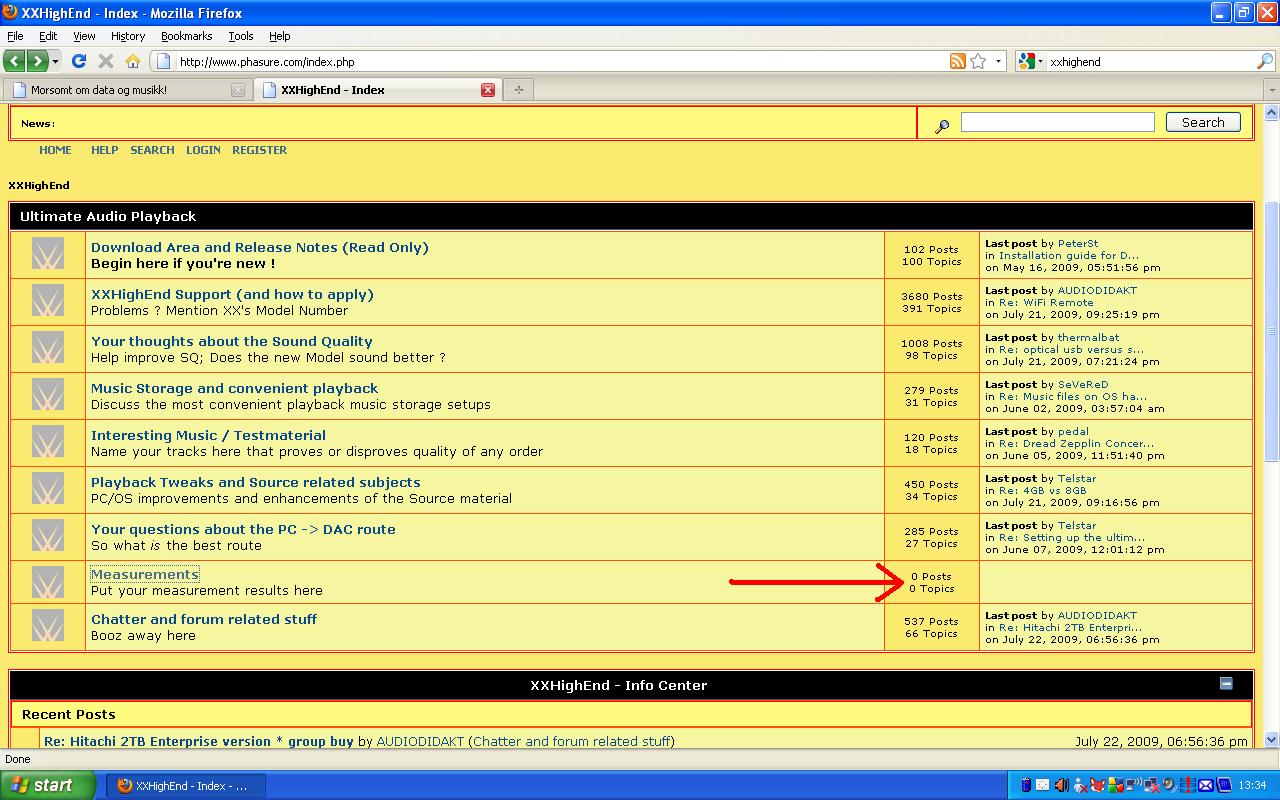
Task: Go back with the browser Back arrow
Action: click(15, 61)
